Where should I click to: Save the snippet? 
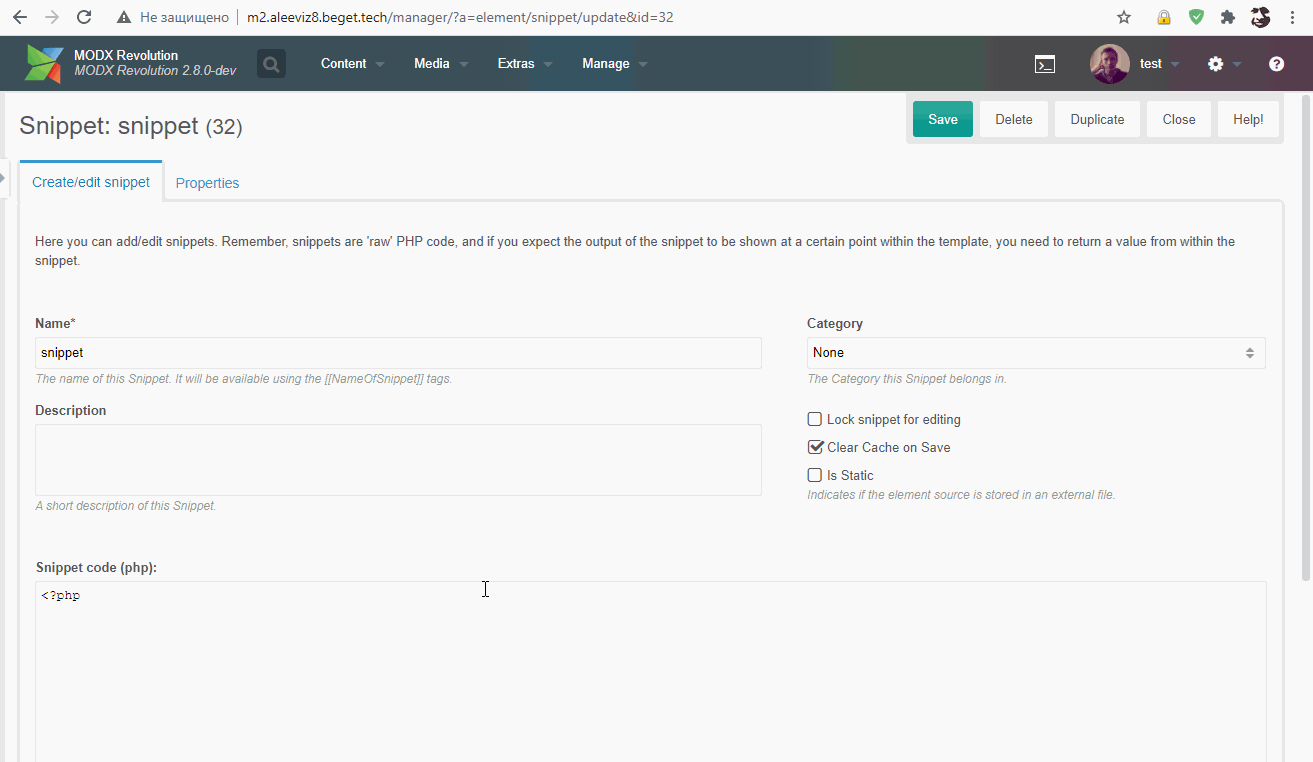[943, 119]
